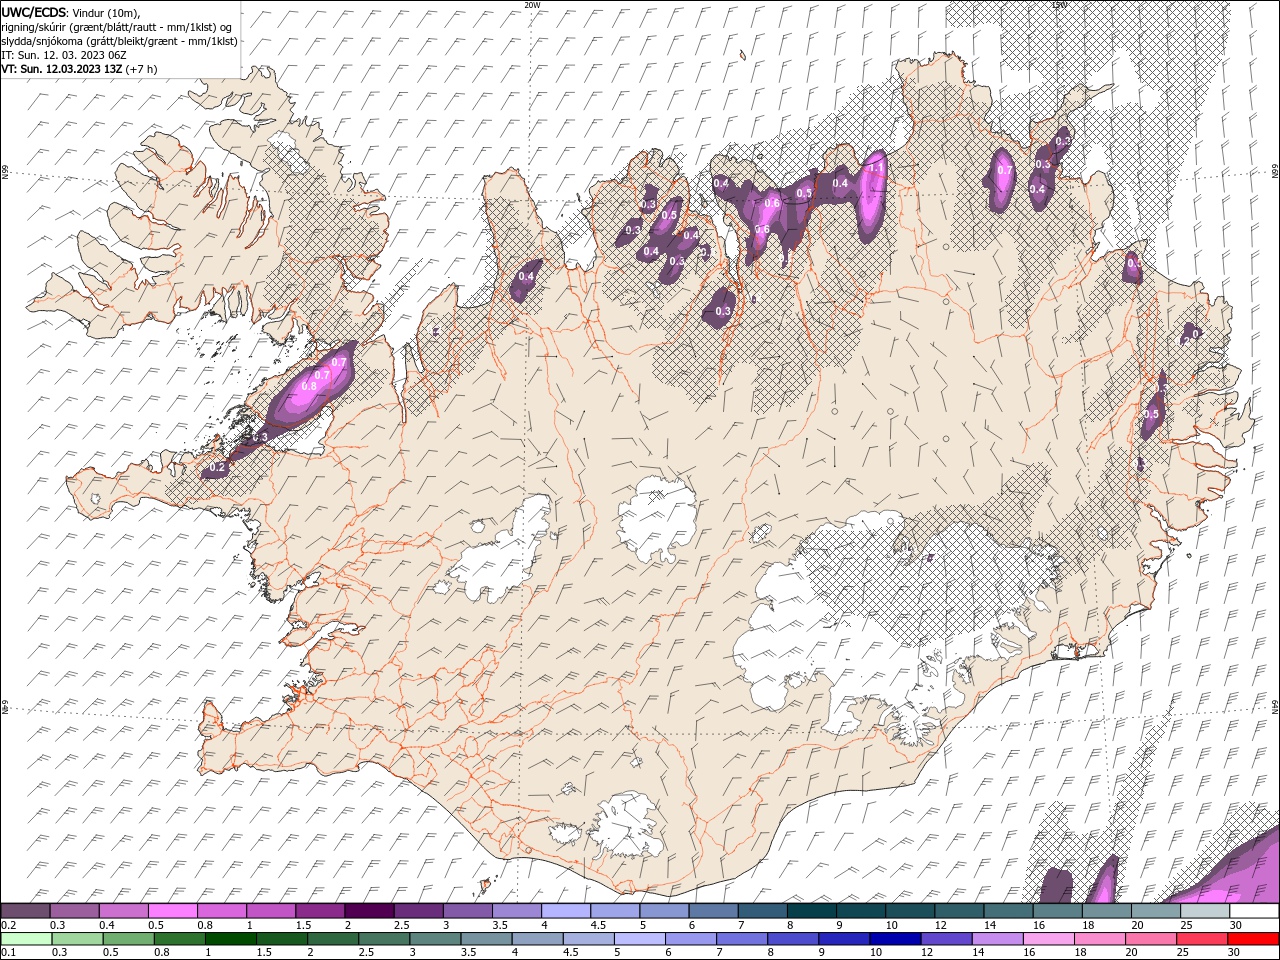Click the 20W longitude label at the top edge
Image resolution: width=1280 pixels, height=960 pixels.
coord(531,5)
